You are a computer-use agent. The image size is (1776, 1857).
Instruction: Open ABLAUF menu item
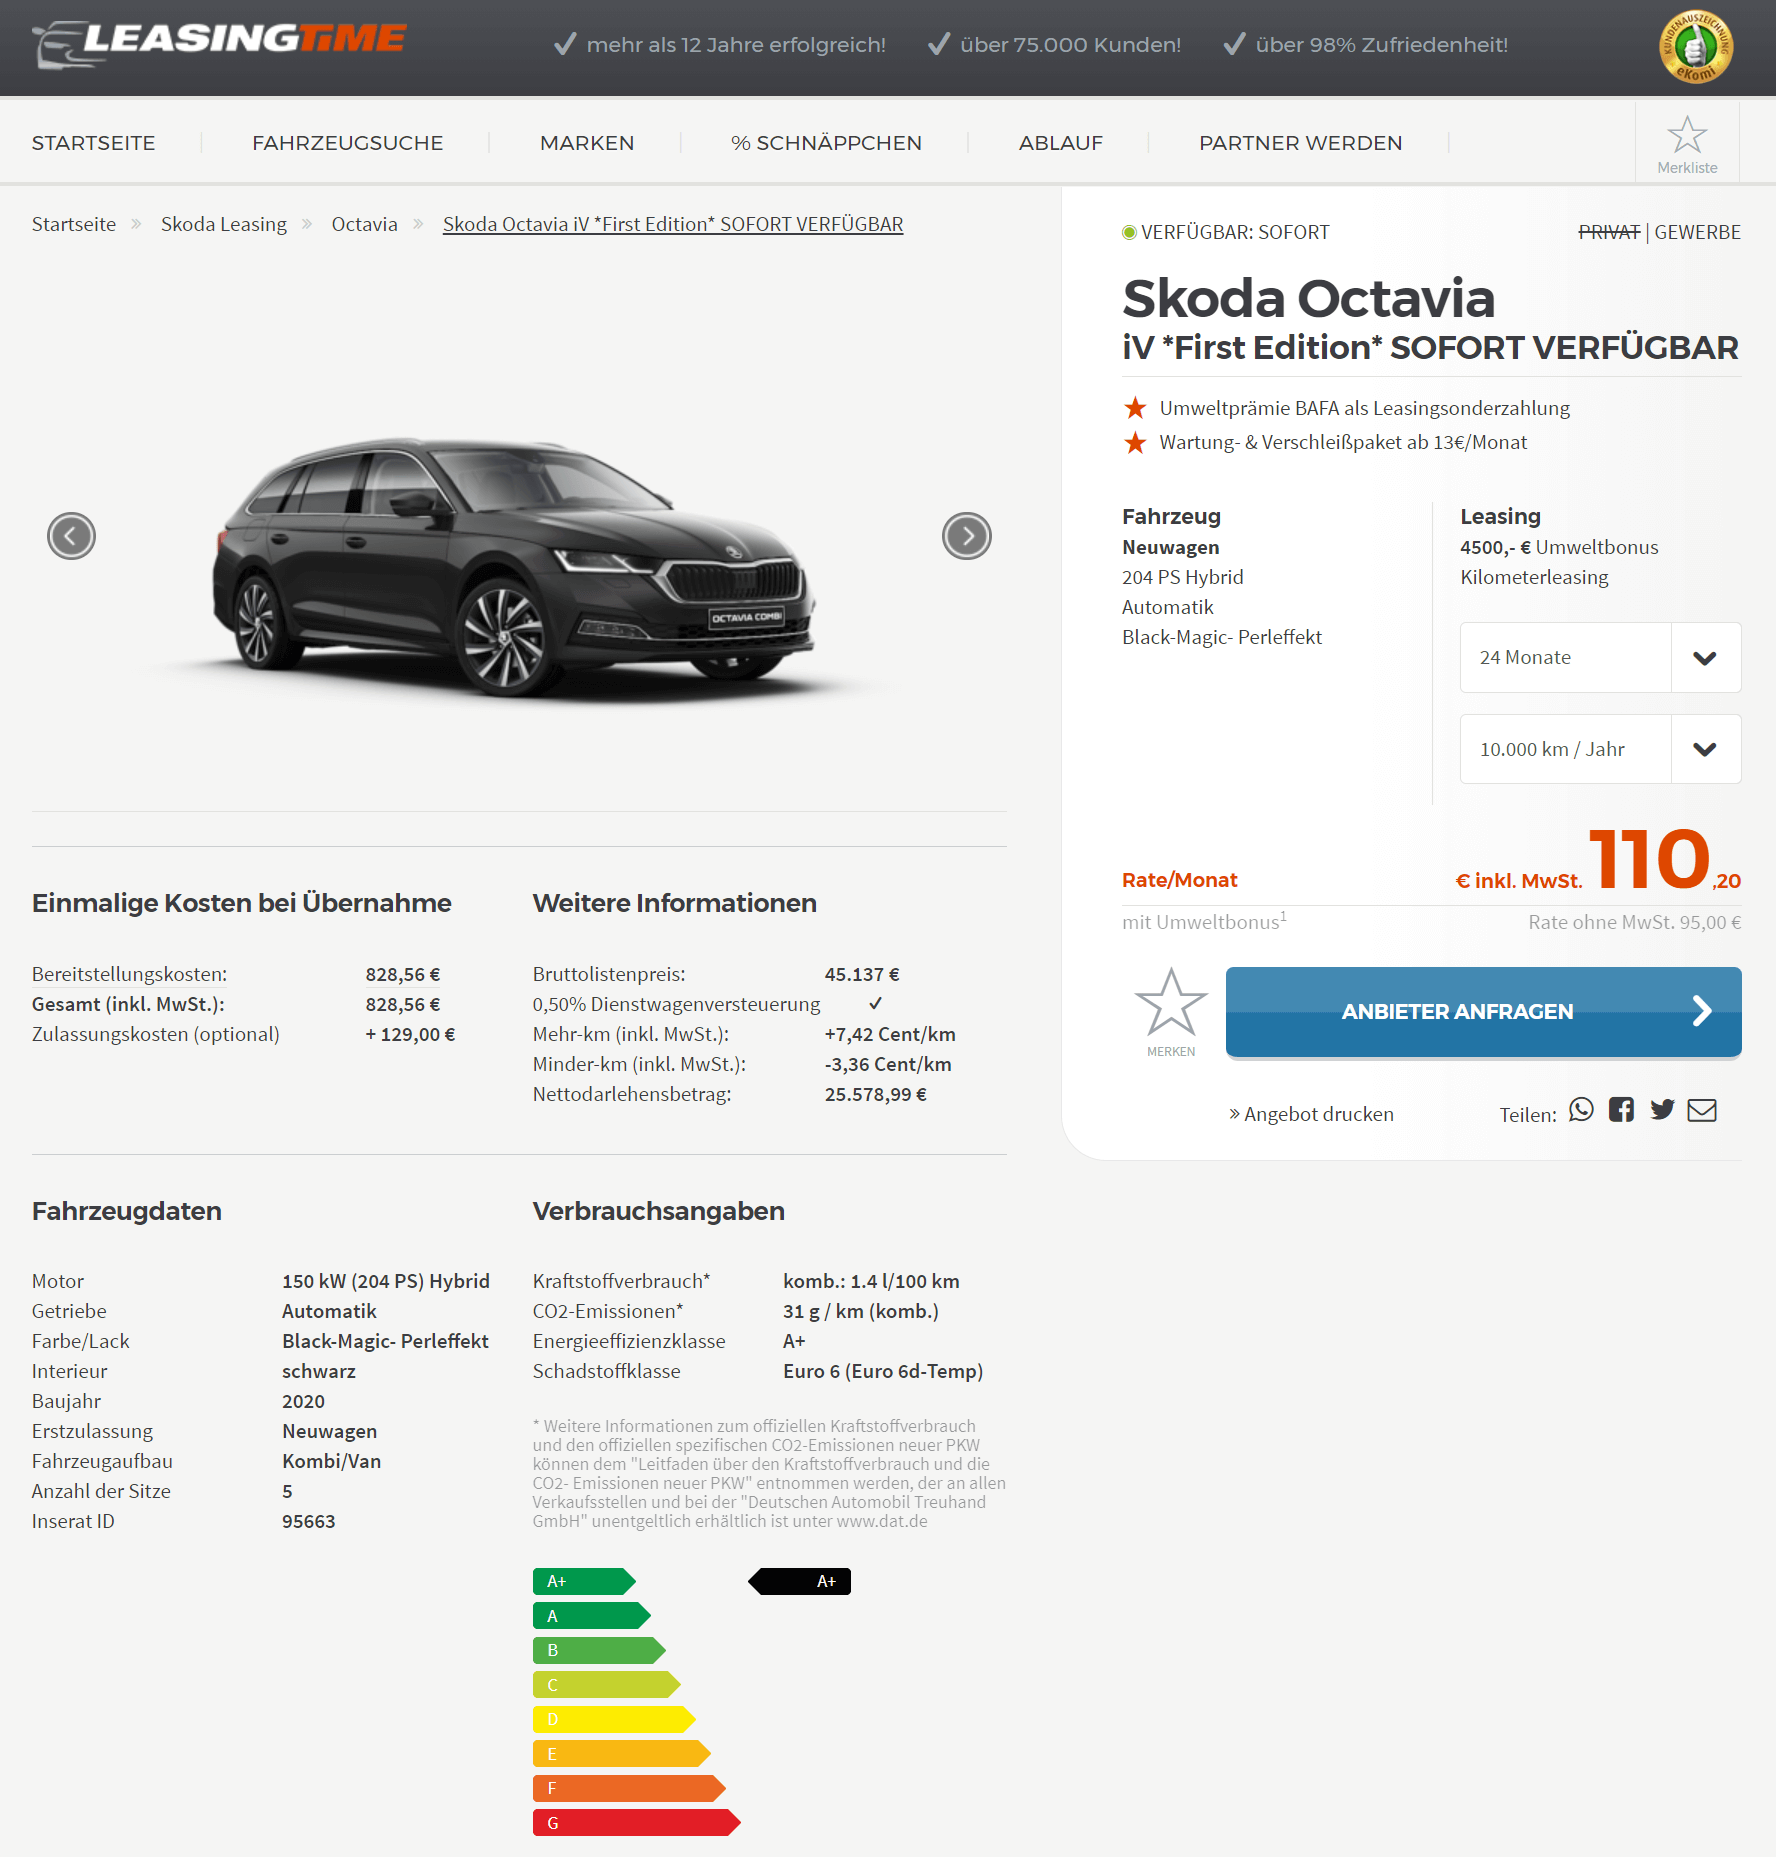1060,143
